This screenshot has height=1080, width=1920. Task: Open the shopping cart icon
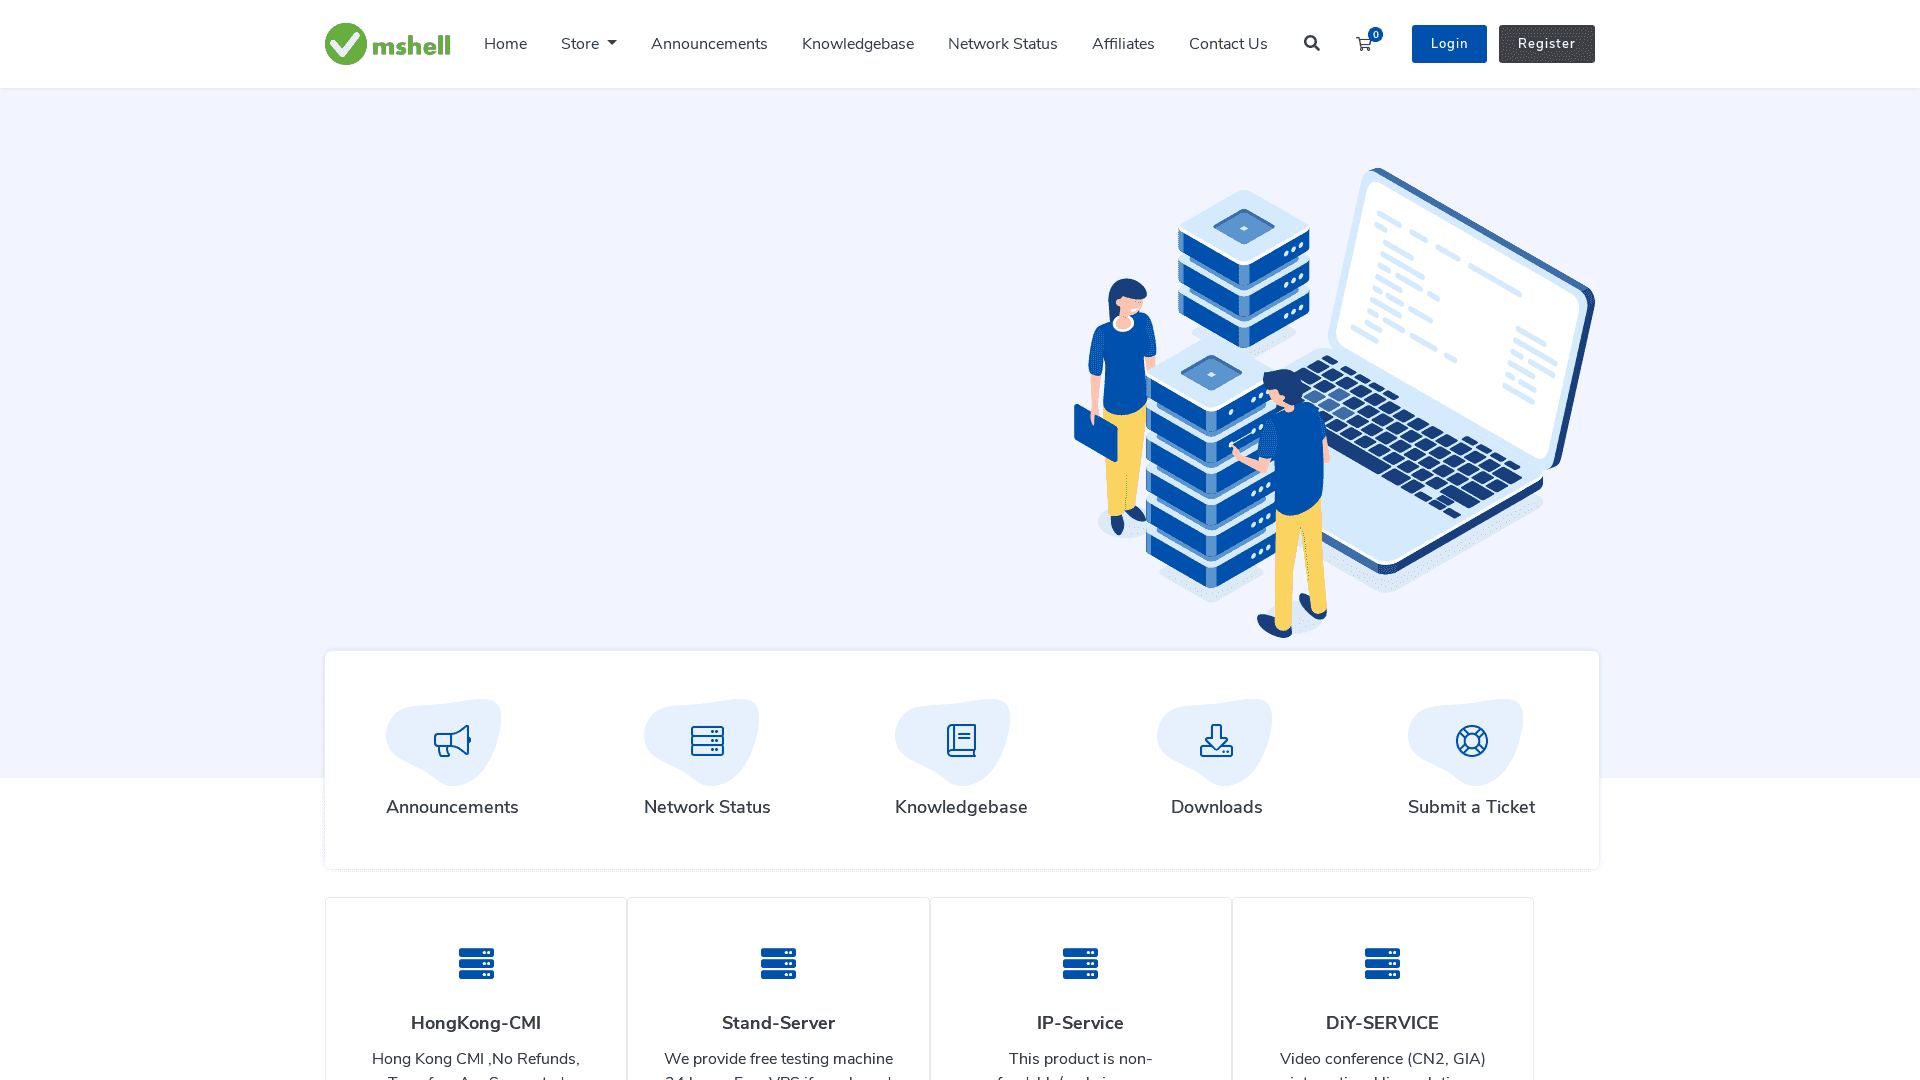(1363, 44)
